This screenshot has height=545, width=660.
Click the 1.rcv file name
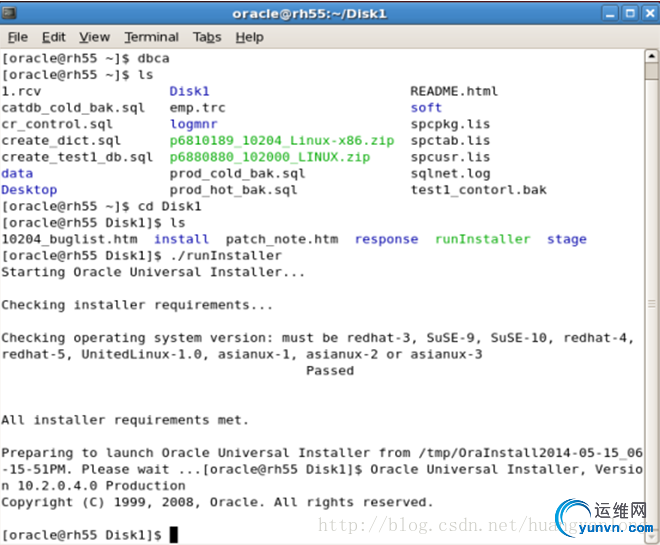pos(21,91)
